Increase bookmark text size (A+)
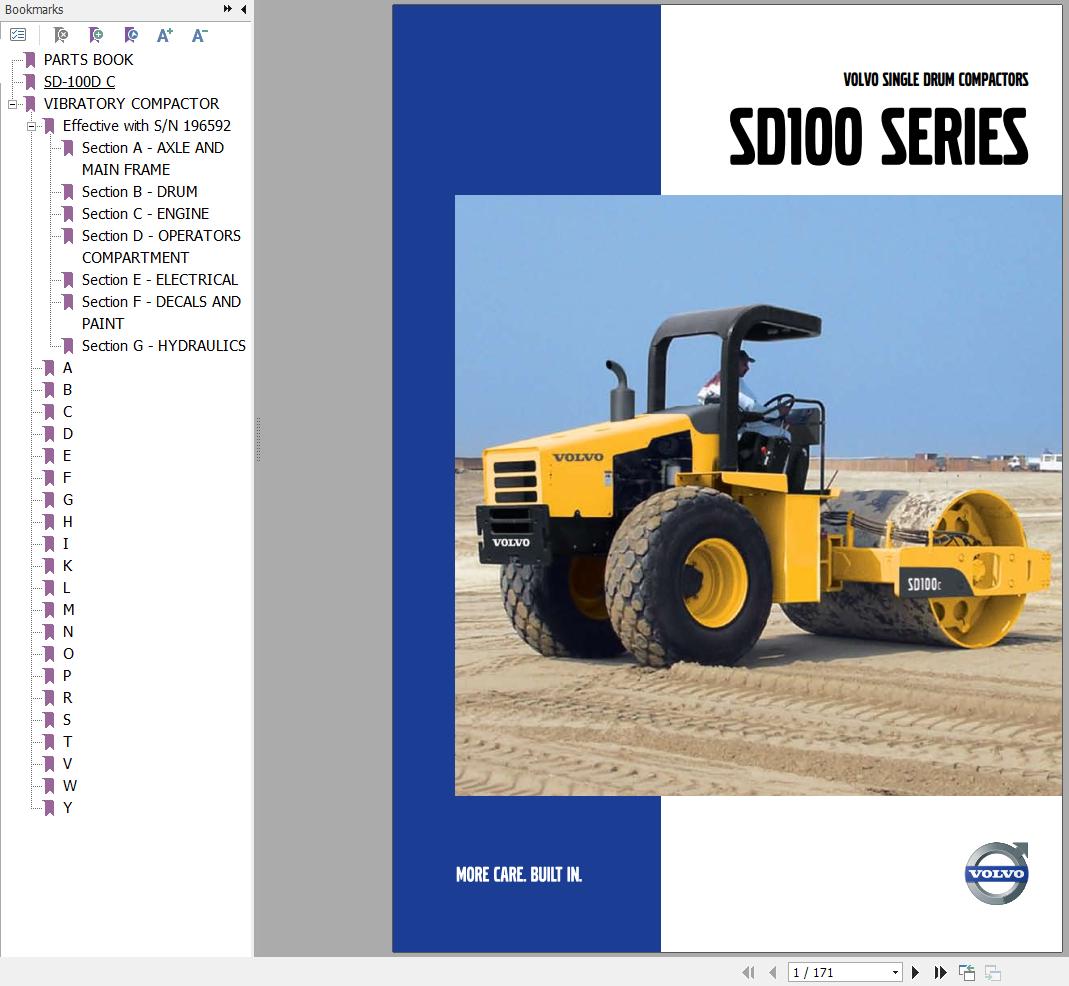Screen dimensions: 1069x986 coord(165,35)
